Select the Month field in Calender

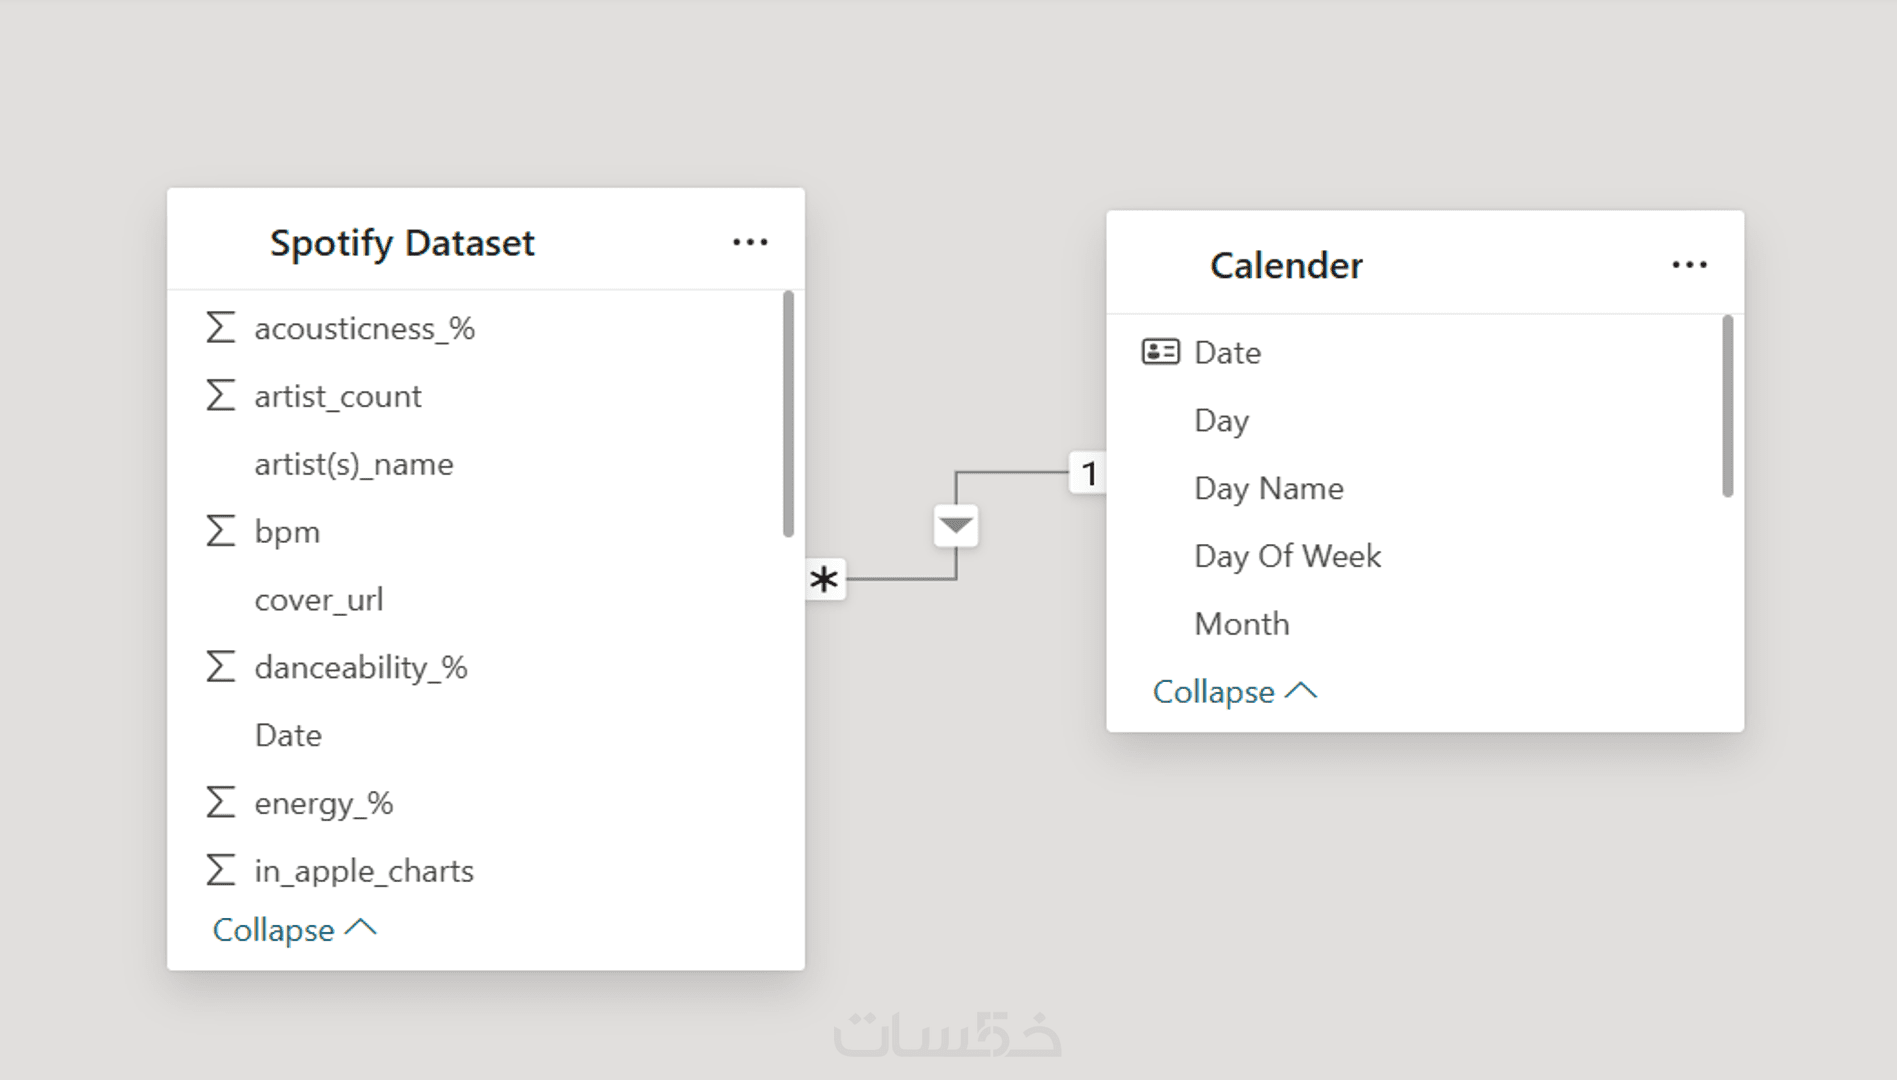(x=1242, y=624)
